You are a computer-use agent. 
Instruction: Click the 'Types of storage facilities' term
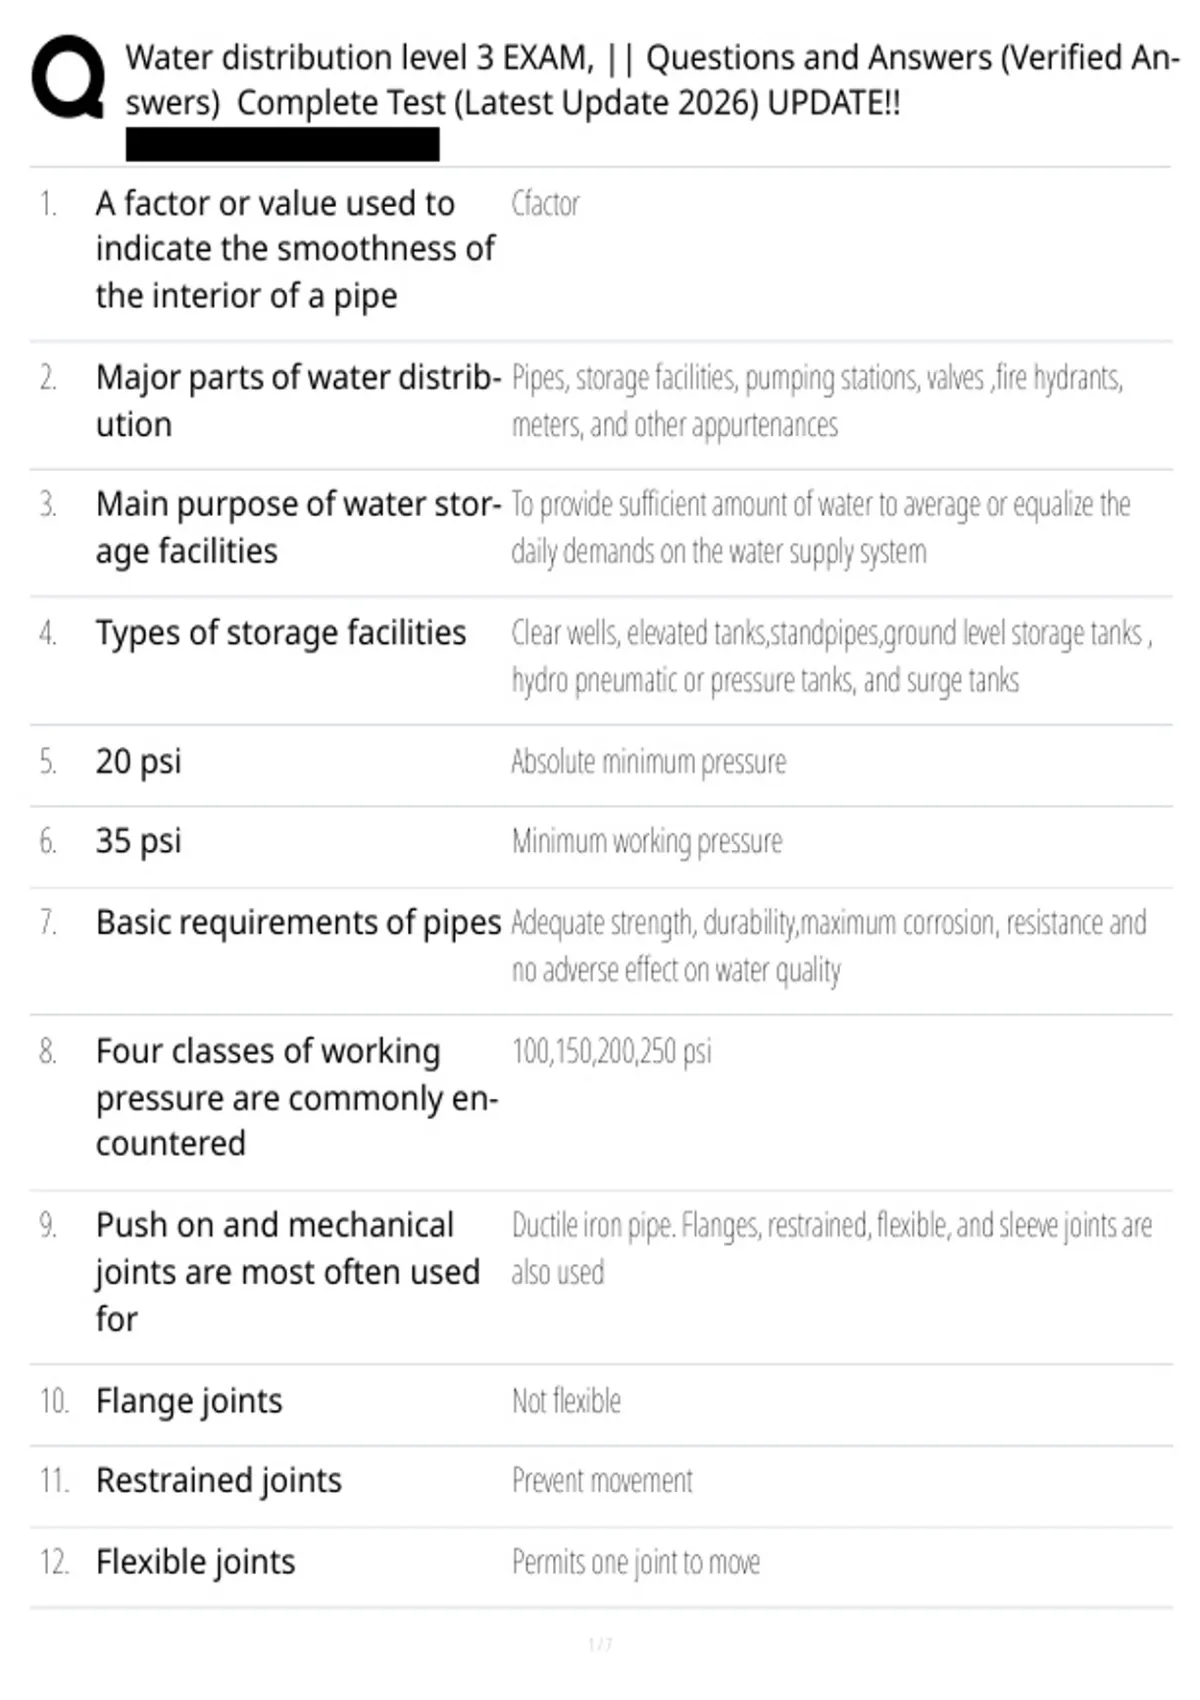tap(281, 633)
